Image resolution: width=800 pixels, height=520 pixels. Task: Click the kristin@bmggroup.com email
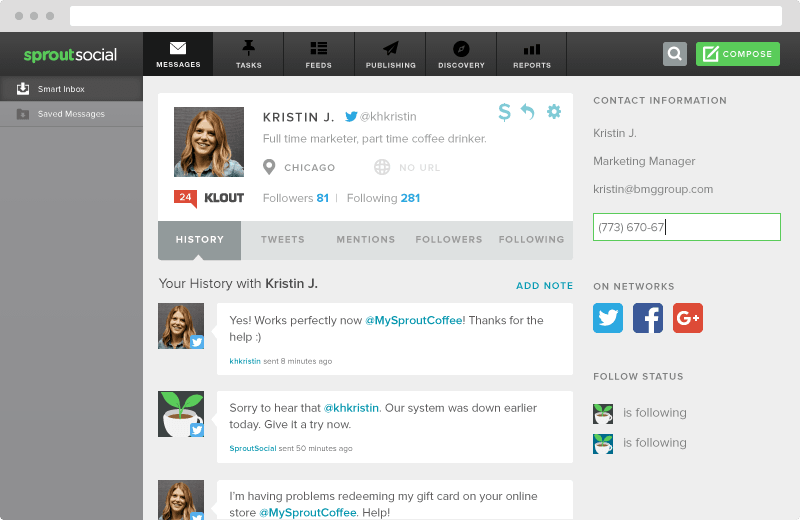click(653, 189)
